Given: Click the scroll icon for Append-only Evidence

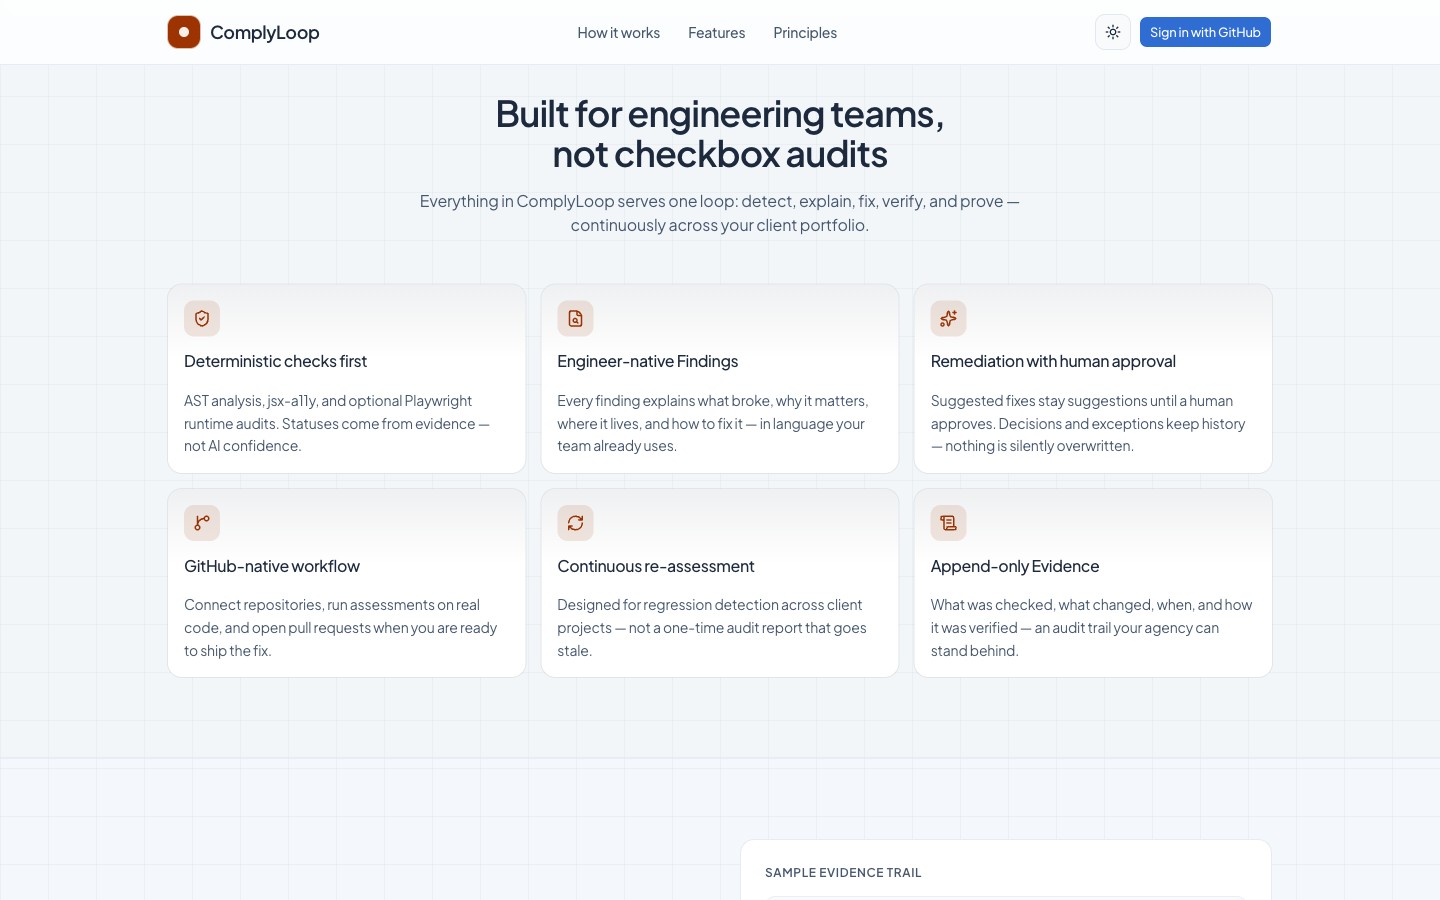Looking at the screenshot, I should [x=949, y=523].
